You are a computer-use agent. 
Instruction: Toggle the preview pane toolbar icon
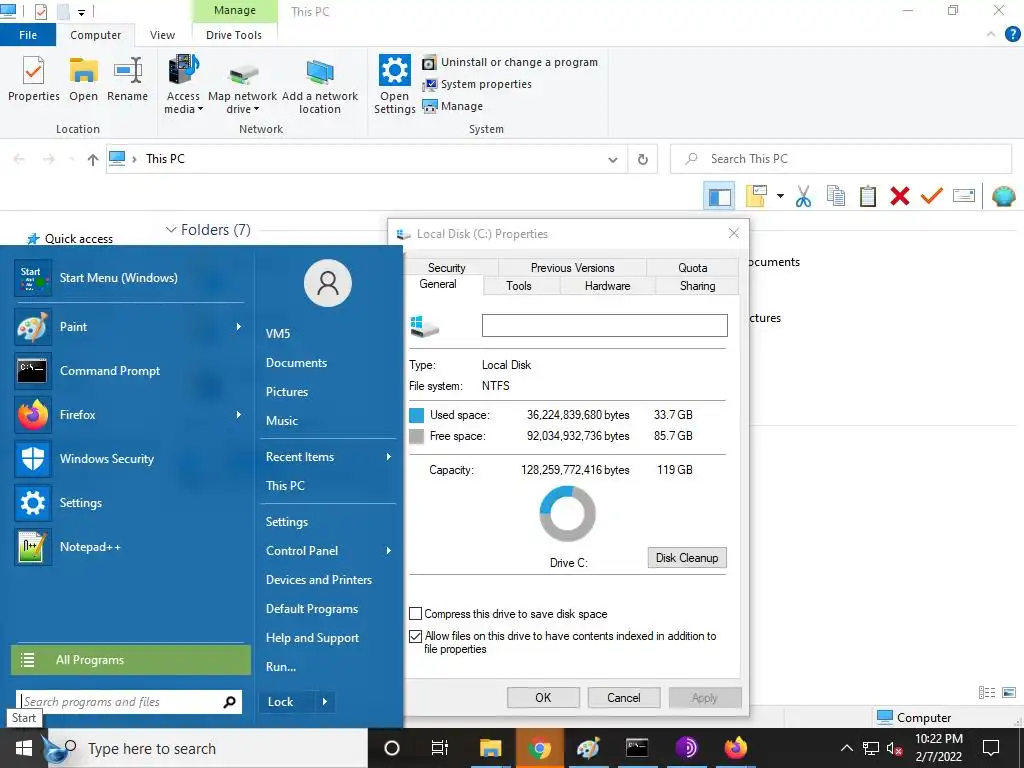coord(719,196)
